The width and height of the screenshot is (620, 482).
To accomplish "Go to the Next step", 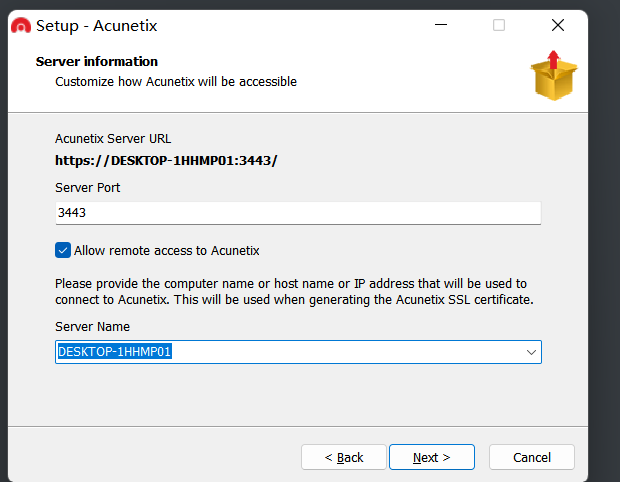I will point(432,457).
